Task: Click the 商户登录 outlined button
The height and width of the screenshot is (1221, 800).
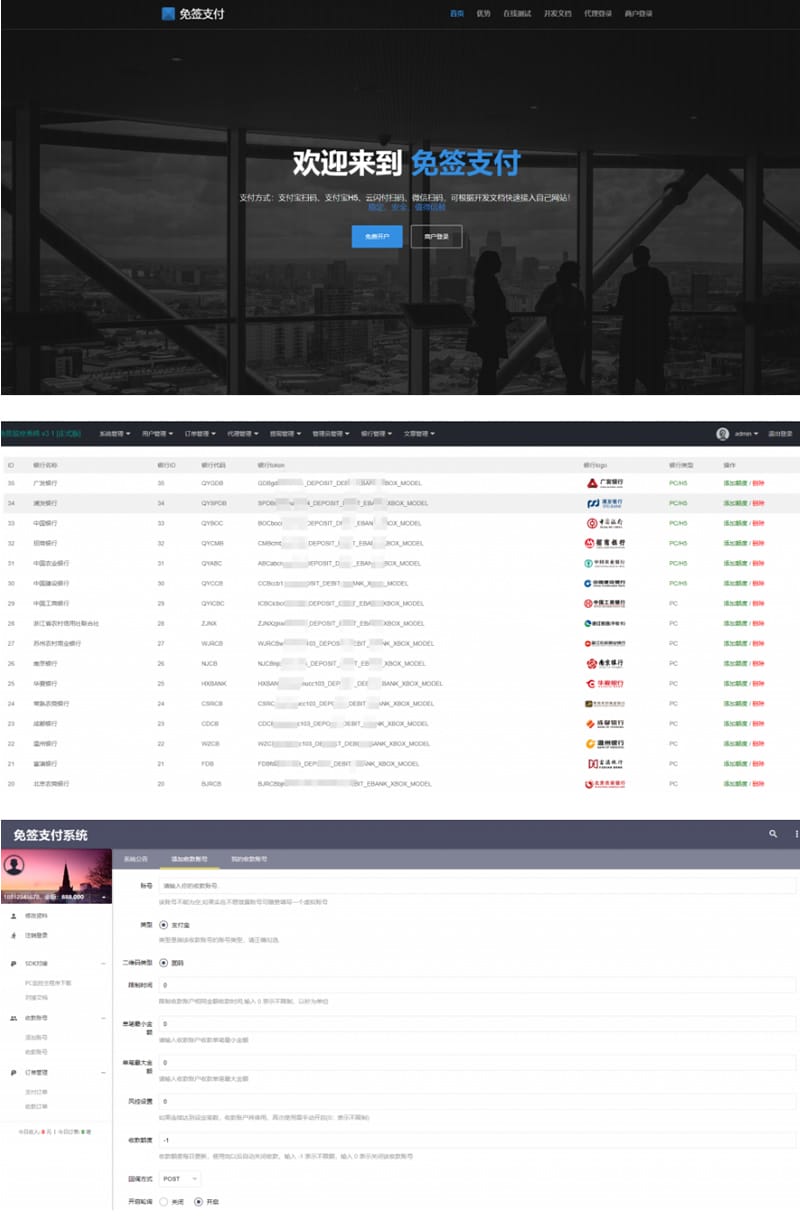Action: 436,236
